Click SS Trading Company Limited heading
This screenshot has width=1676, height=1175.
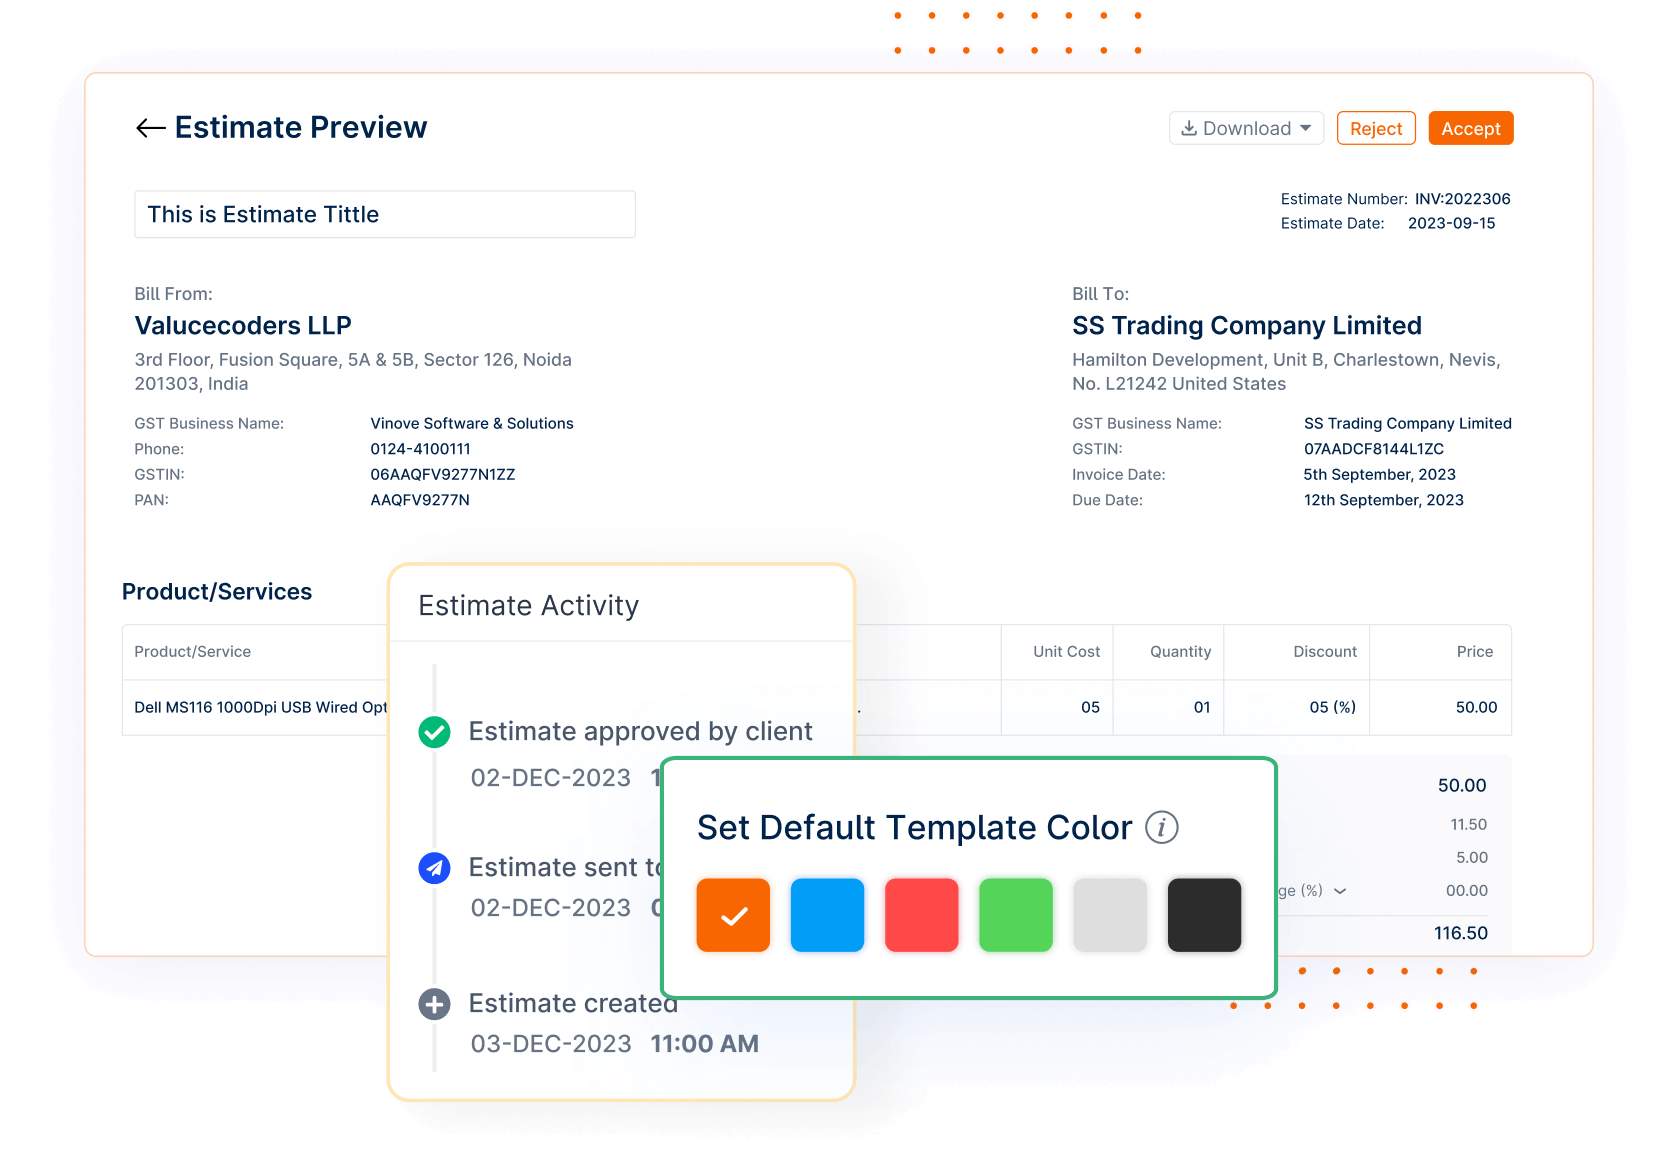[x=1247, y=326]
